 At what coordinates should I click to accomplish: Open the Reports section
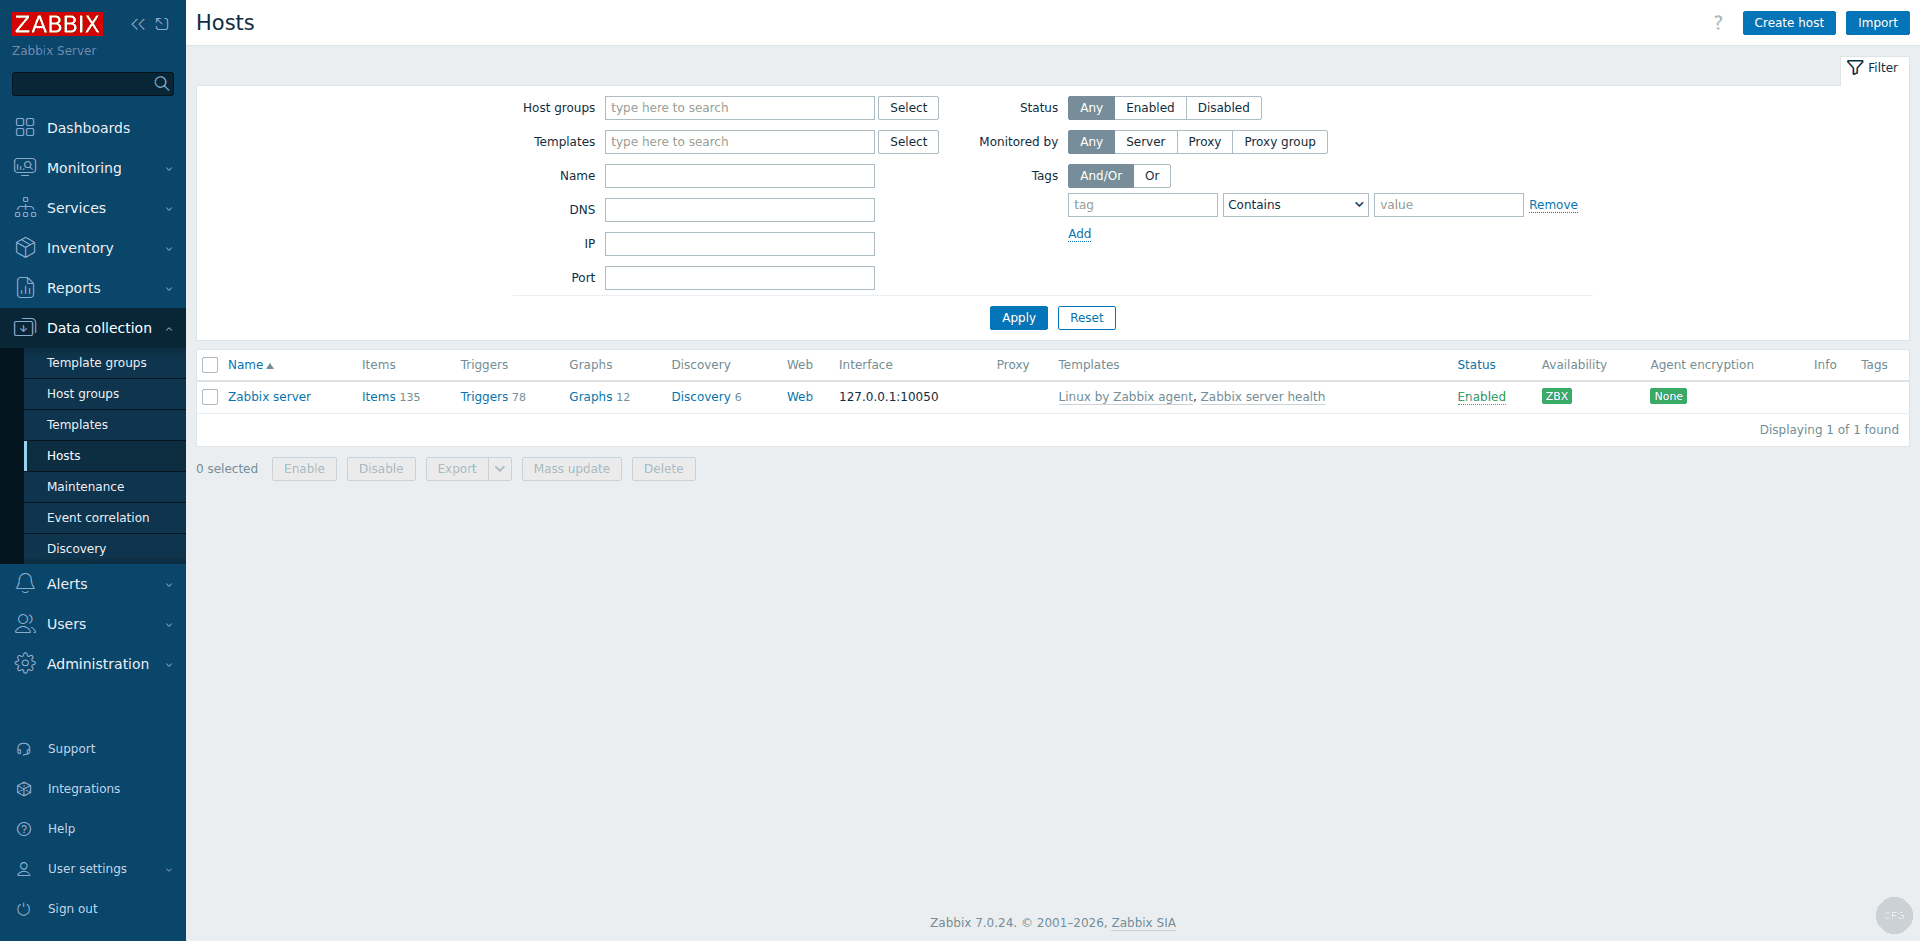tap(74, 288)
